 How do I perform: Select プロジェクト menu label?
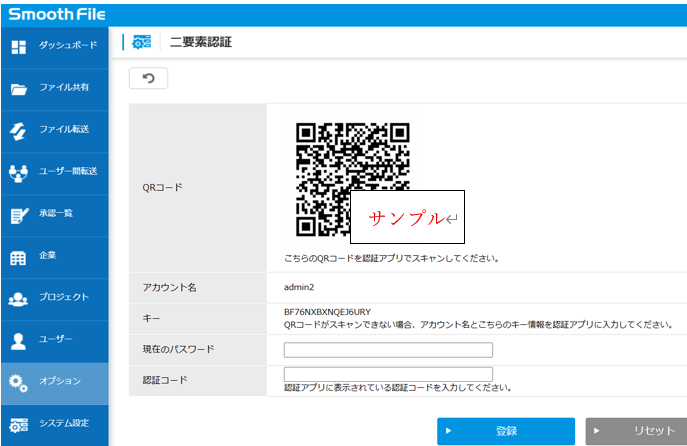coord(64,297)
